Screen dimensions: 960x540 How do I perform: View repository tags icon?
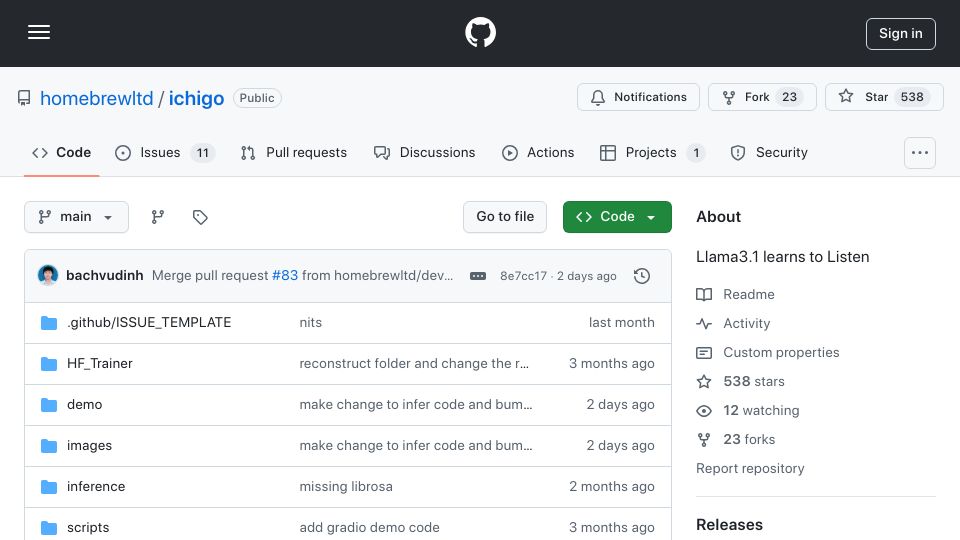coord(200,217)
